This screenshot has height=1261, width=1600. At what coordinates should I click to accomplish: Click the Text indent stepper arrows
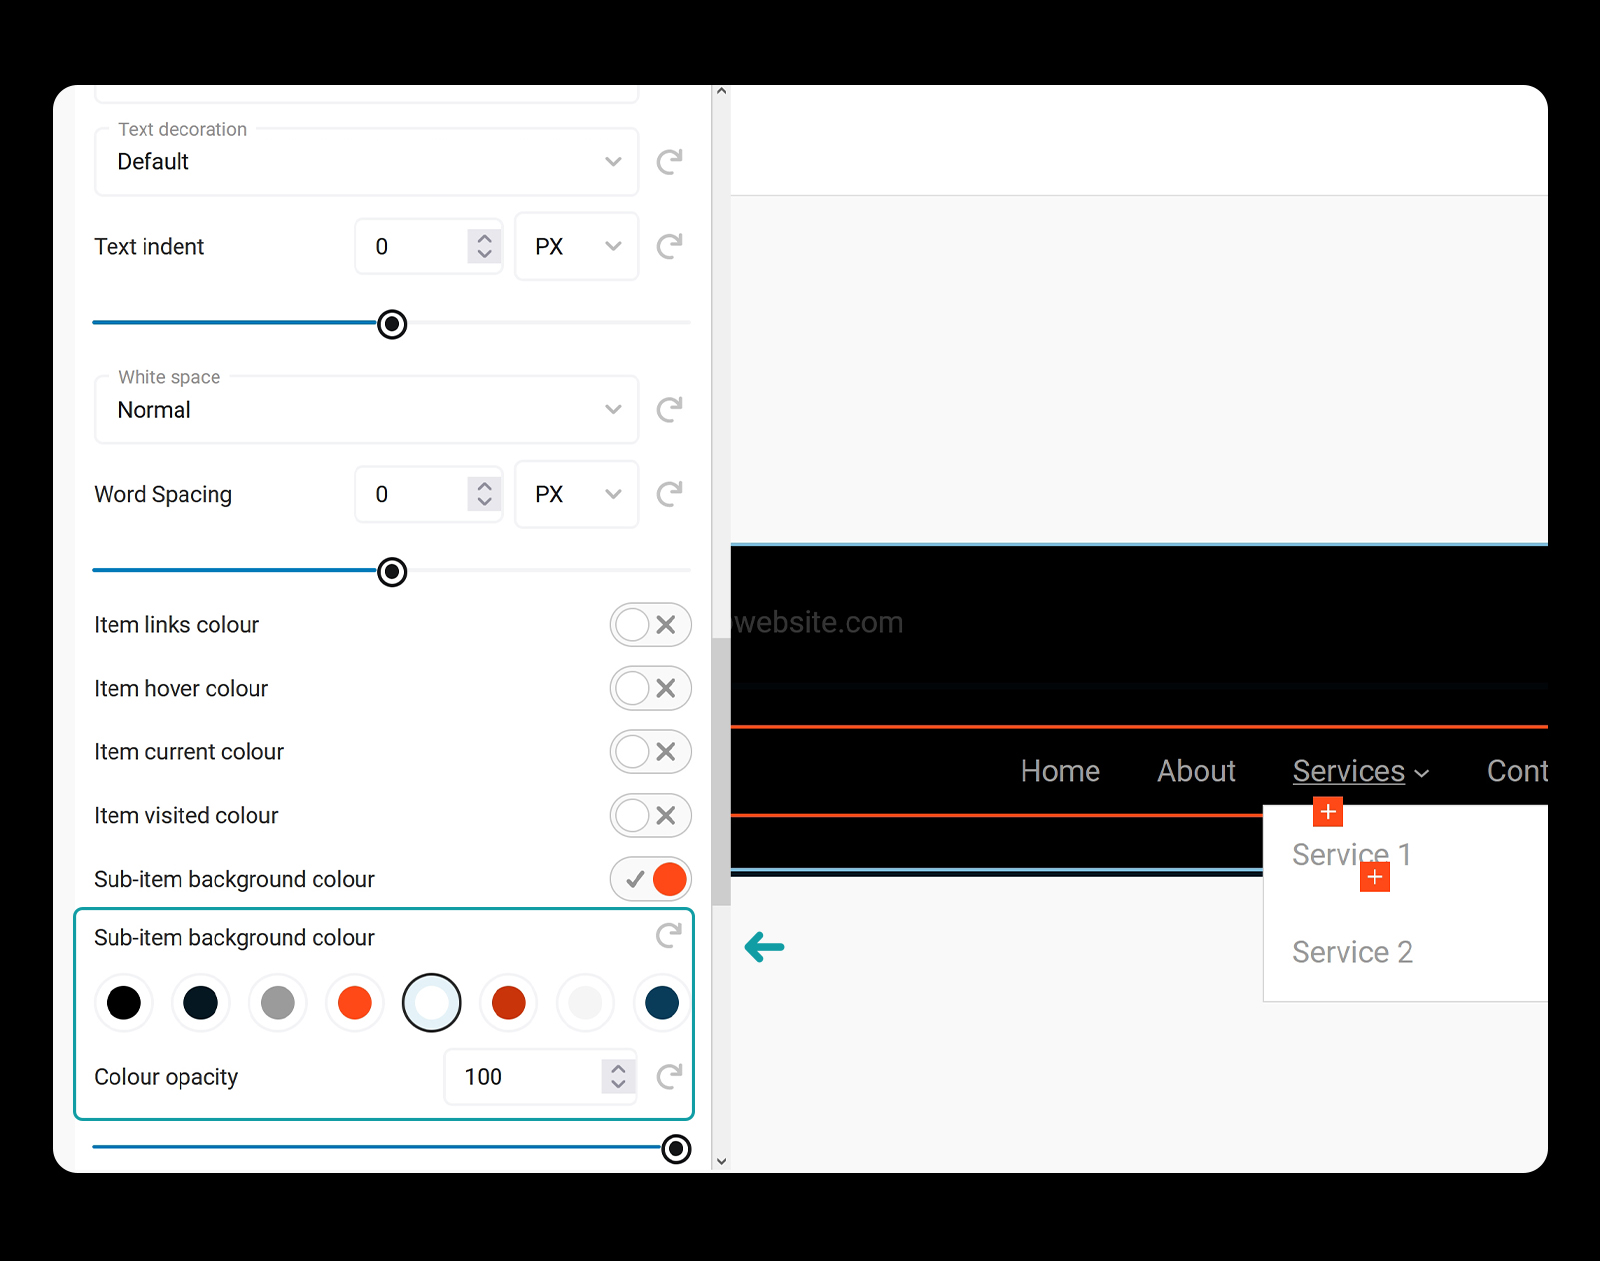pos(484,246)
